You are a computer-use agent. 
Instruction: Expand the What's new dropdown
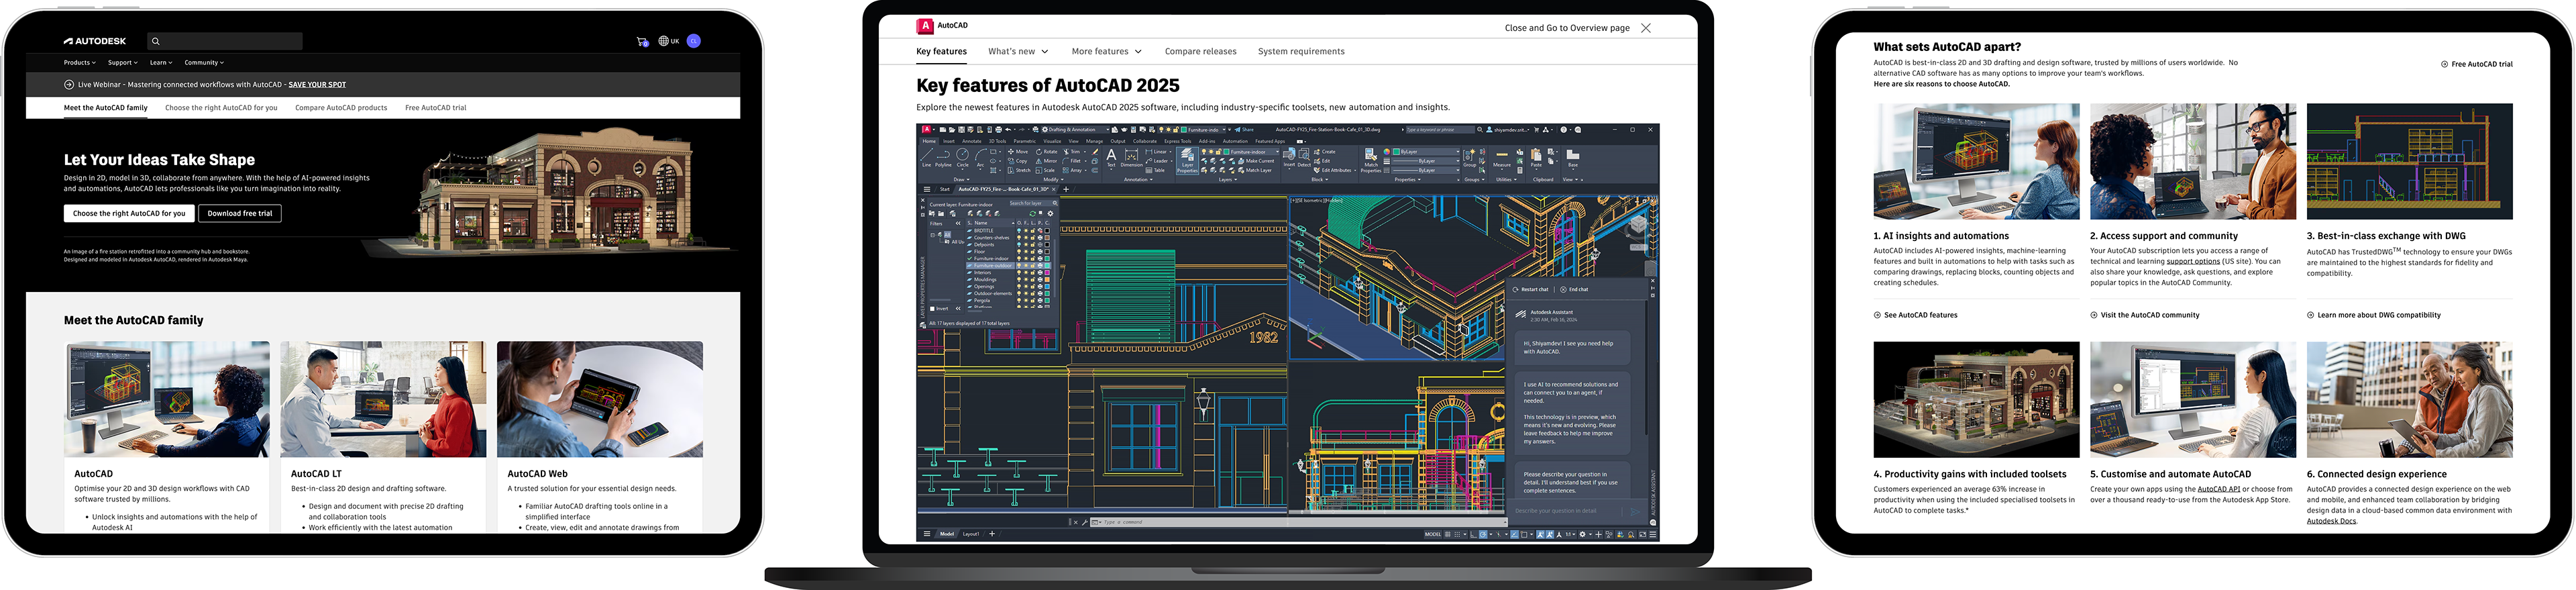(x=1018, y=52)
